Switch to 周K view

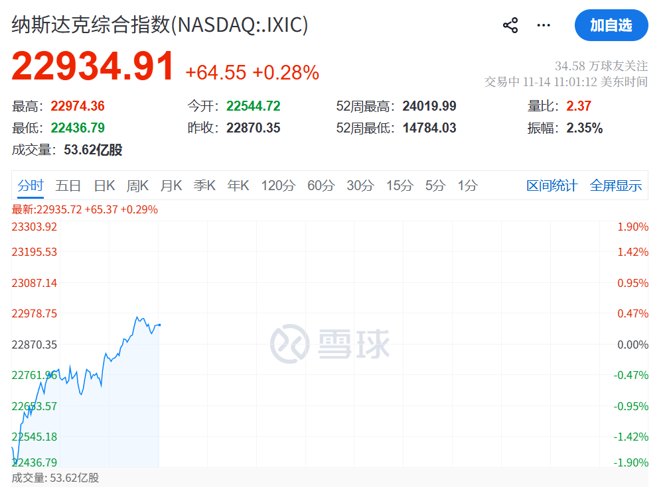coord(137,185)
